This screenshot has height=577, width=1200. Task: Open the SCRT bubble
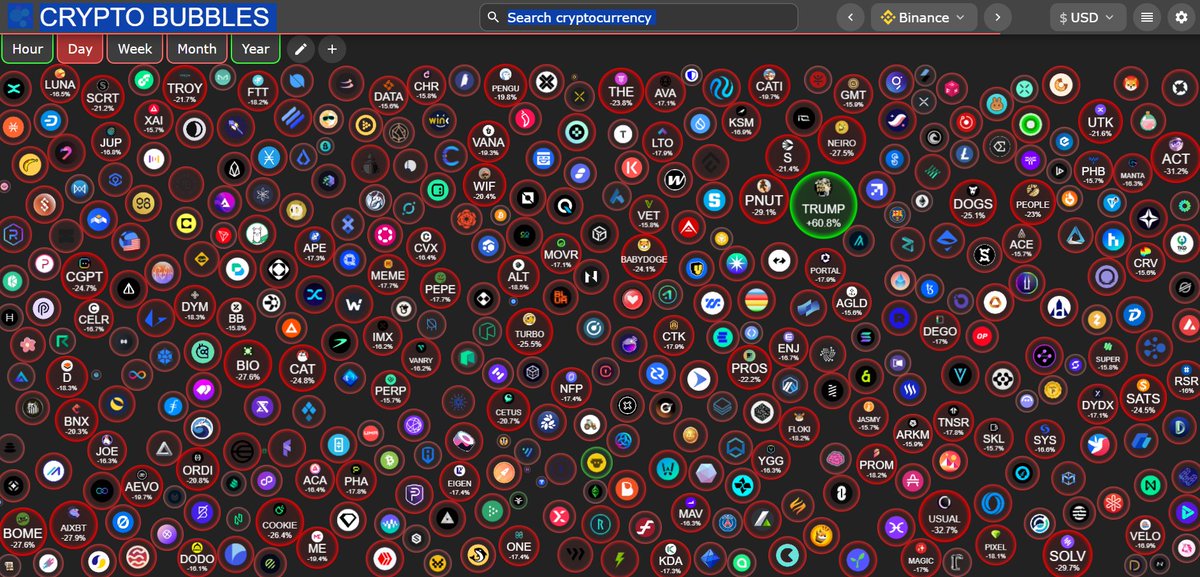click(x=103, y=97)
